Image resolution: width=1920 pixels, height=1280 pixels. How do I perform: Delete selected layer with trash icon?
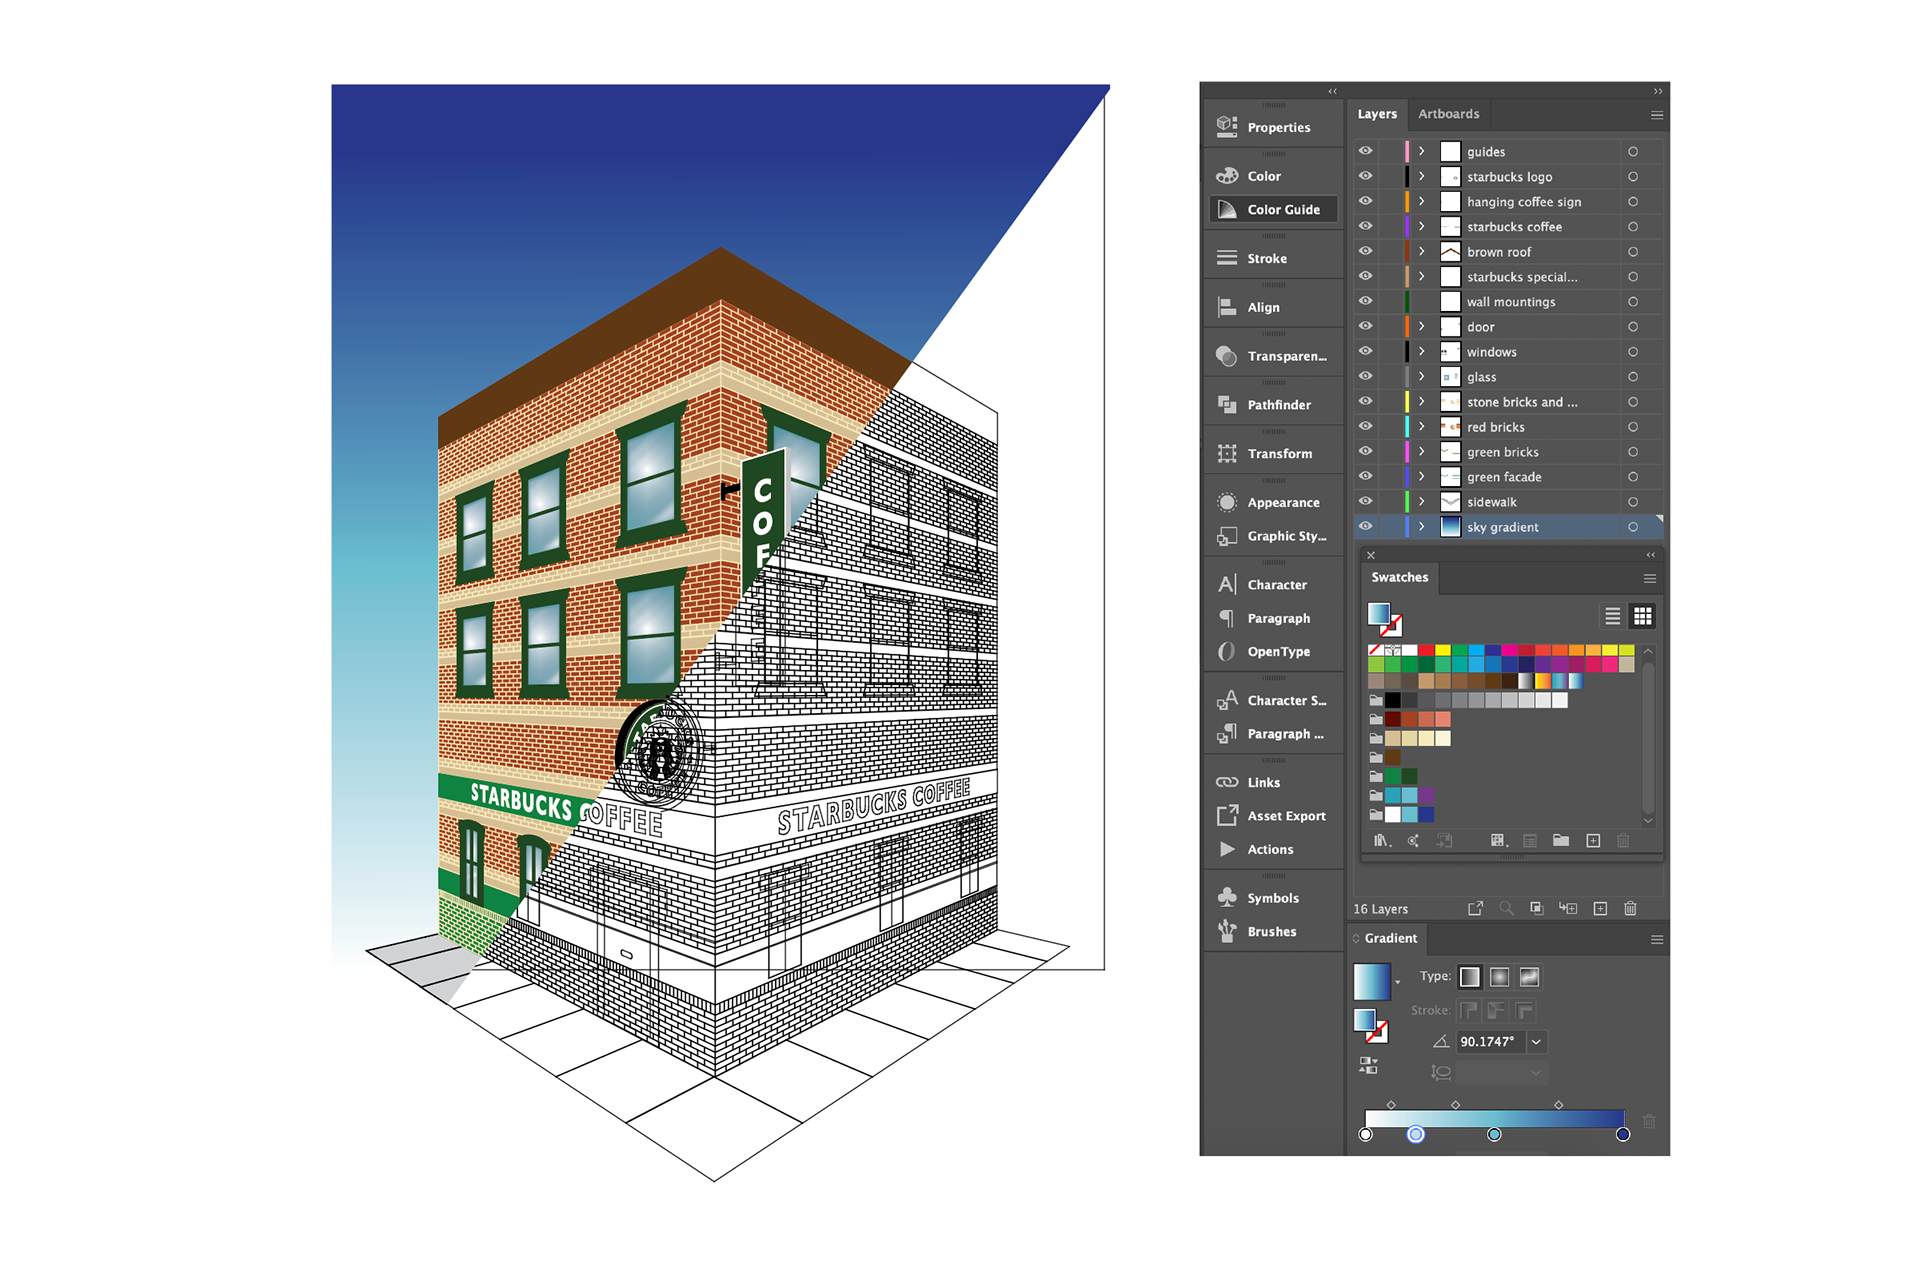[x=1630, y=909]
